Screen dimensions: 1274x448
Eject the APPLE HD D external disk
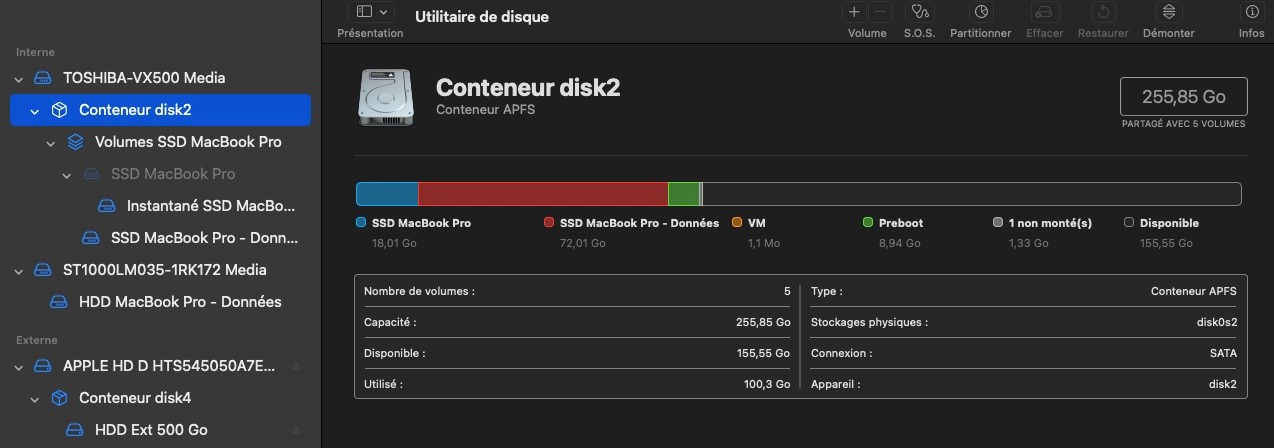[296, 366]
